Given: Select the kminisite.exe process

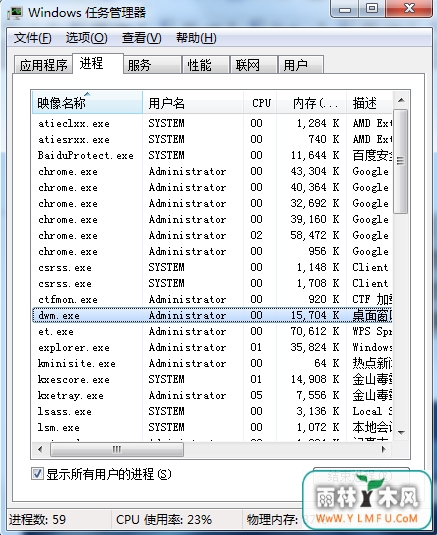Looking at the screenshot, I should click(x=212, y=363).
